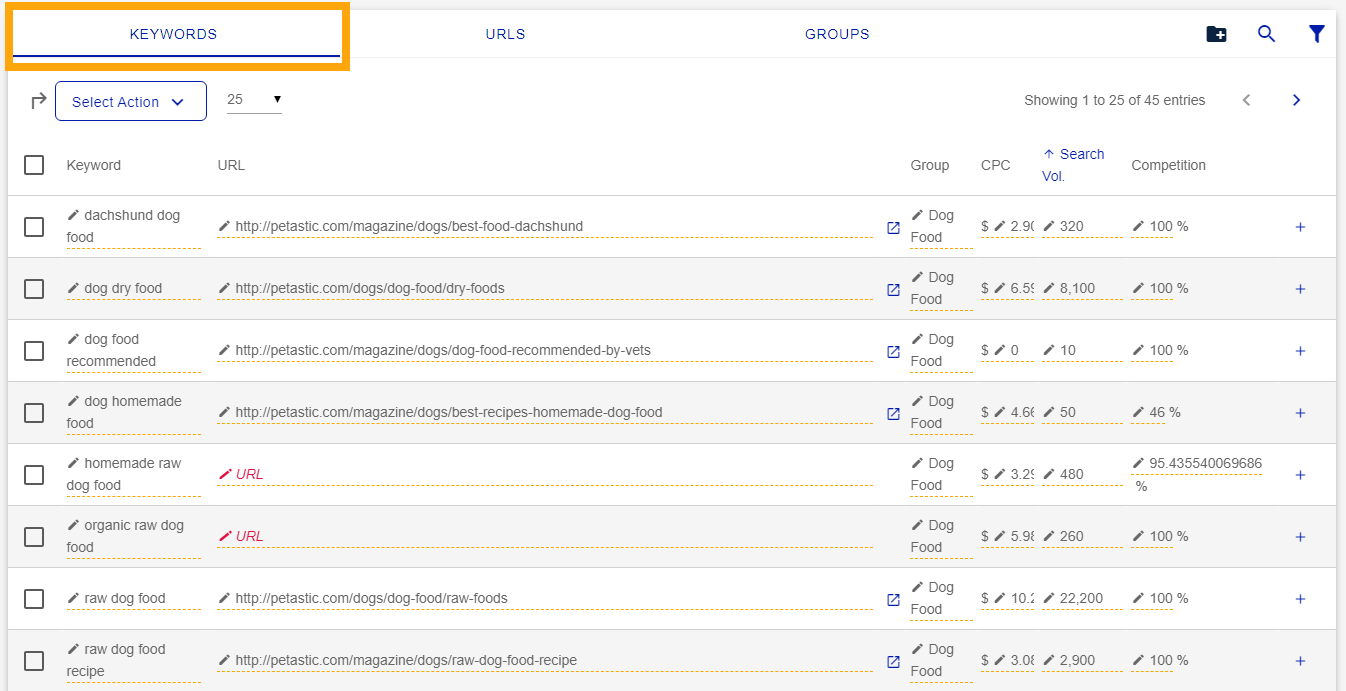Image resolution: width=1346 pixels, height=691 pixels.
Task: Go to the previous page of entries
Action: (x=1246, y=100)
